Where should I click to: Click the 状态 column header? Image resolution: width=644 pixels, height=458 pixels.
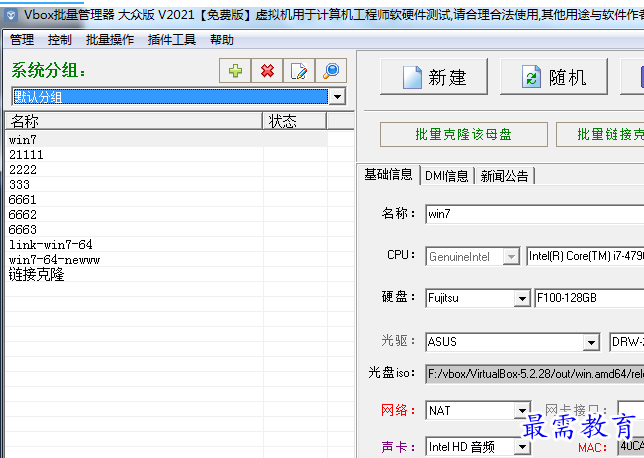(294, 121)
